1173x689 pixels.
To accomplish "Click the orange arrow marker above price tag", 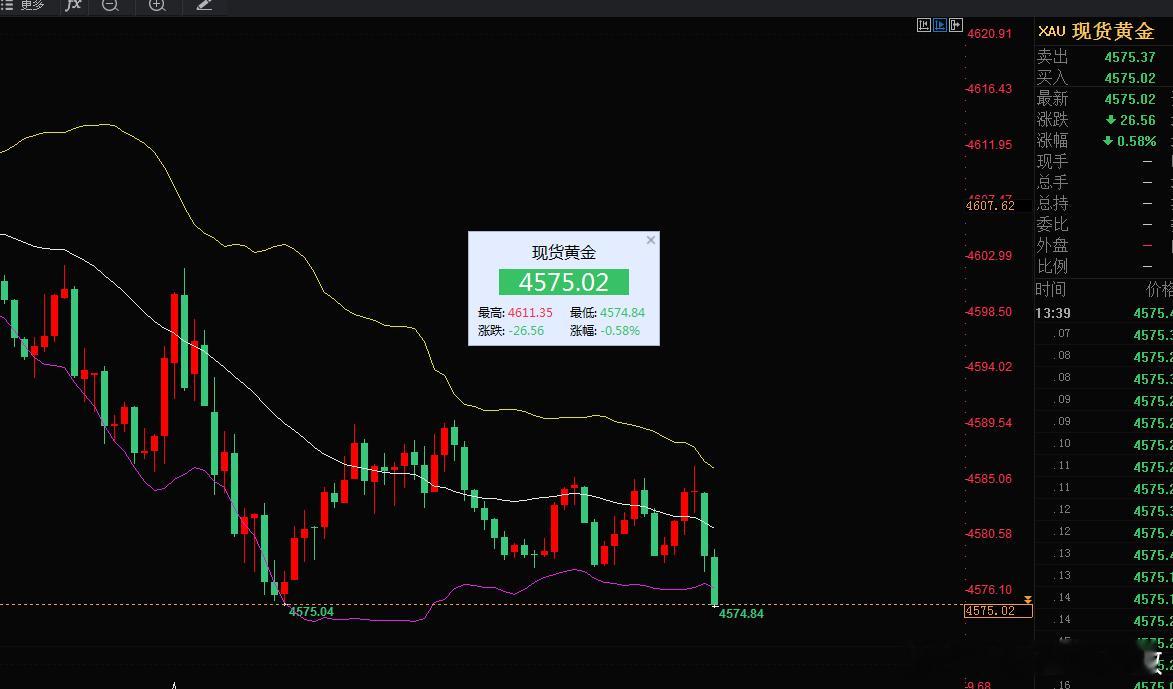I will click(x=1028, y=601).
